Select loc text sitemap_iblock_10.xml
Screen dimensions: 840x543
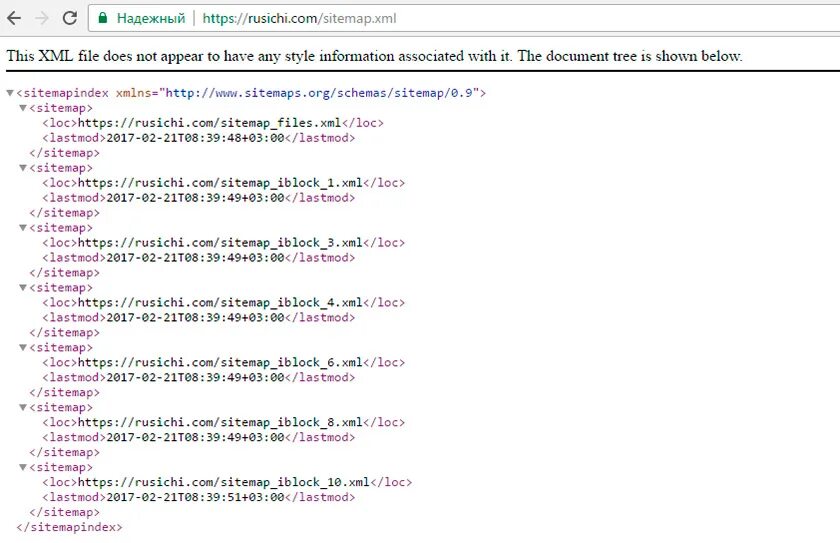[x=224, y=482]
